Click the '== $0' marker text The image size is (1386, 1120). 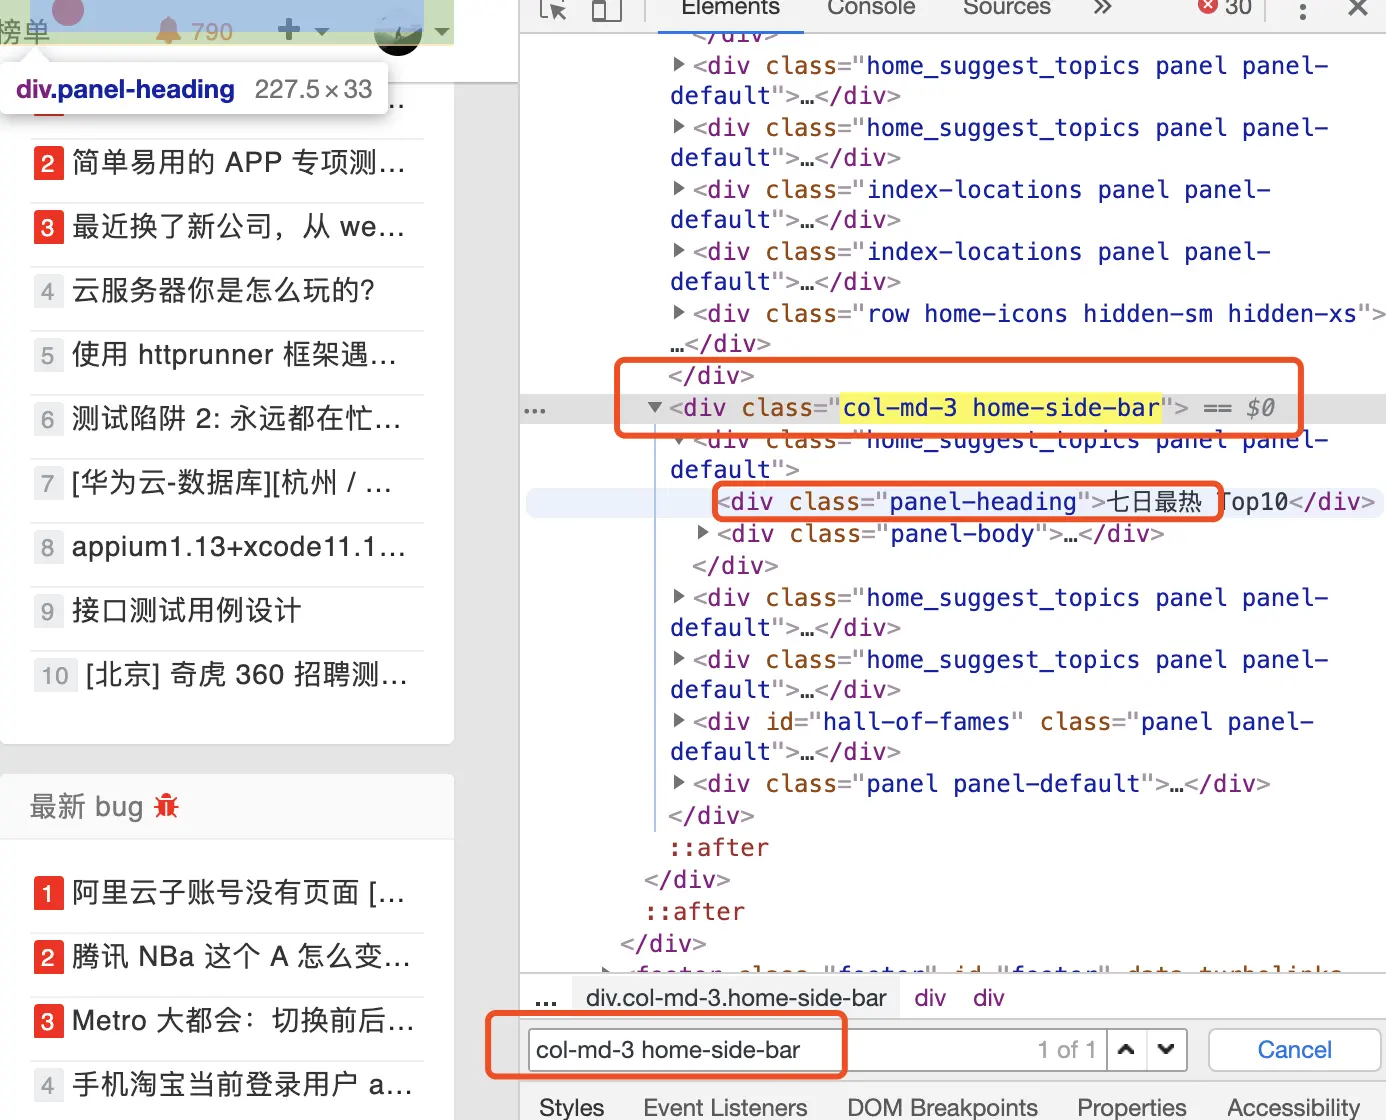point(1239,407)
